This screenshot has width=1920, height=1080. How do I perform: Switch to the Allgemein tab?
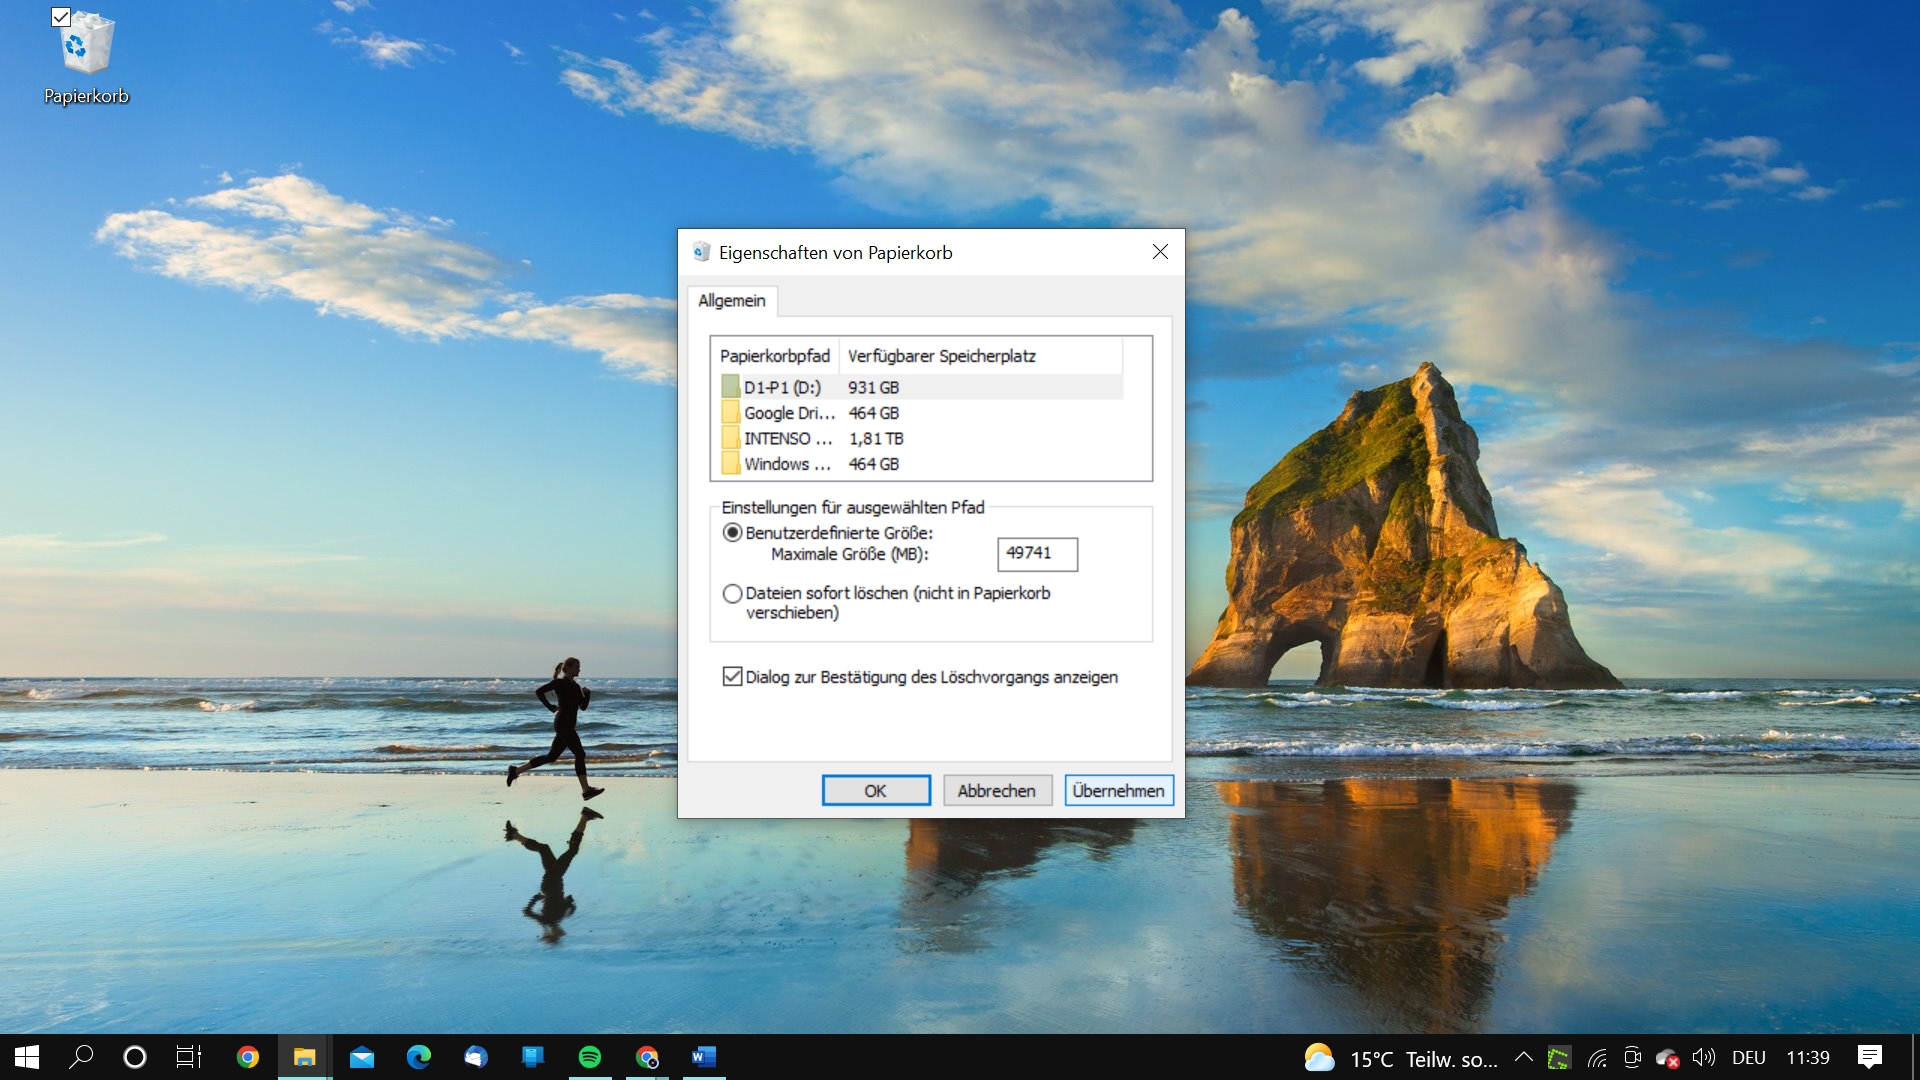coord(731,301)
